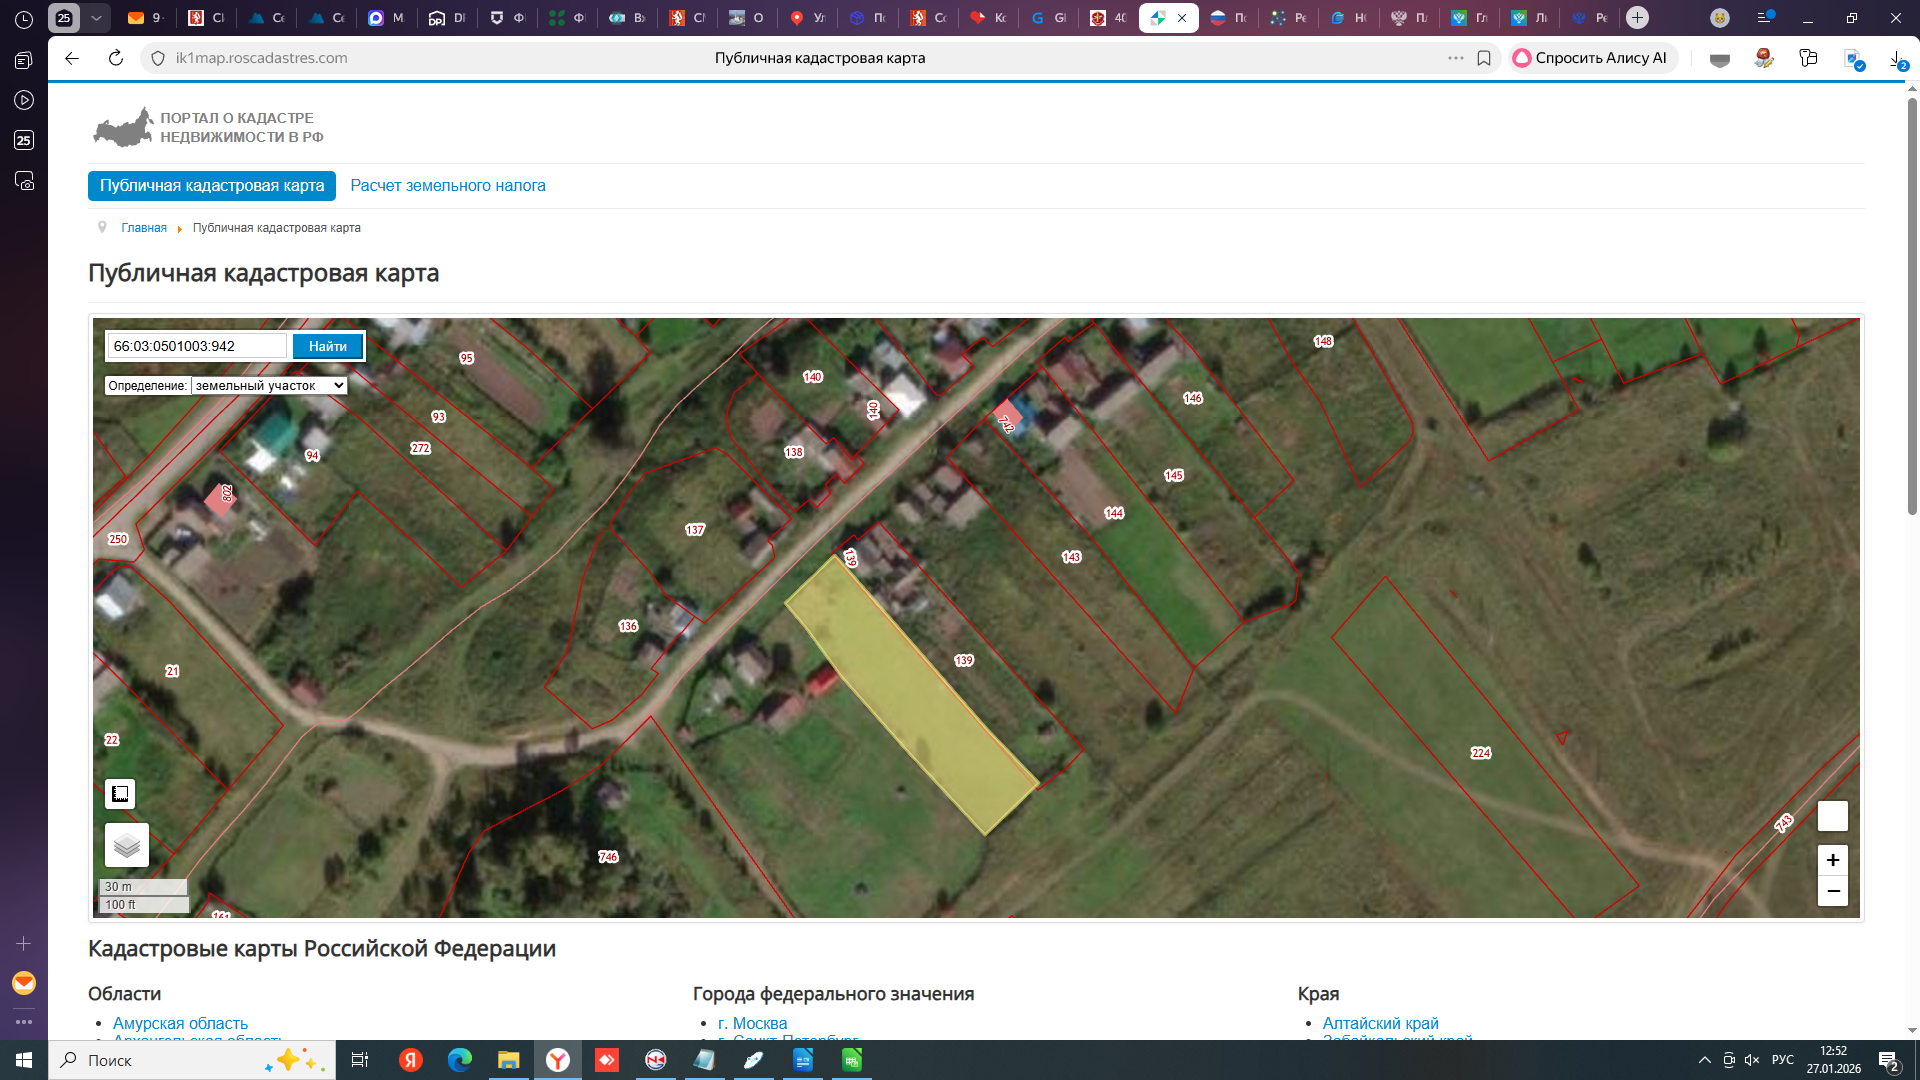Zoom in the cadastral map
1920x1080 pixels.
1832,860
